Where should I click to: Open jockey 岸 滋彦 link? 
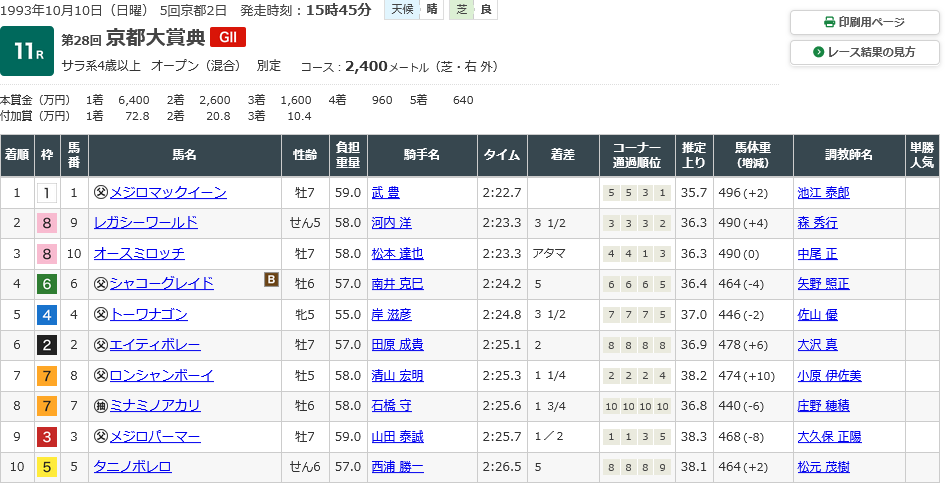[x=392, y=315]
